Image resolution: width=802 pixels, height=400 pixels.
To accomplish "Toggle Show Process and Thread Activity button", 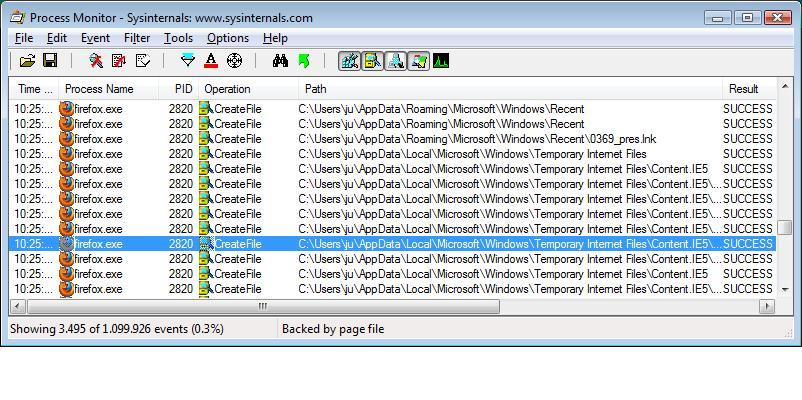I will click(418, 61).
